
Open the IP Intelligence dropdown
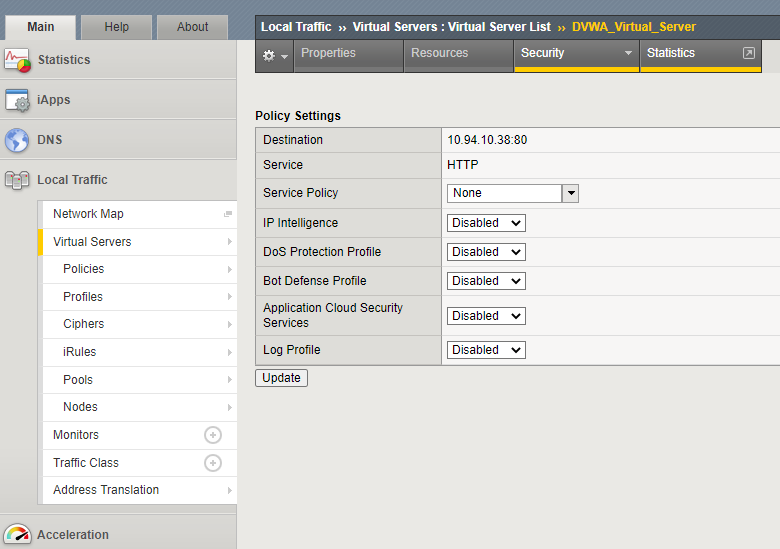click(x=486, y=223)
